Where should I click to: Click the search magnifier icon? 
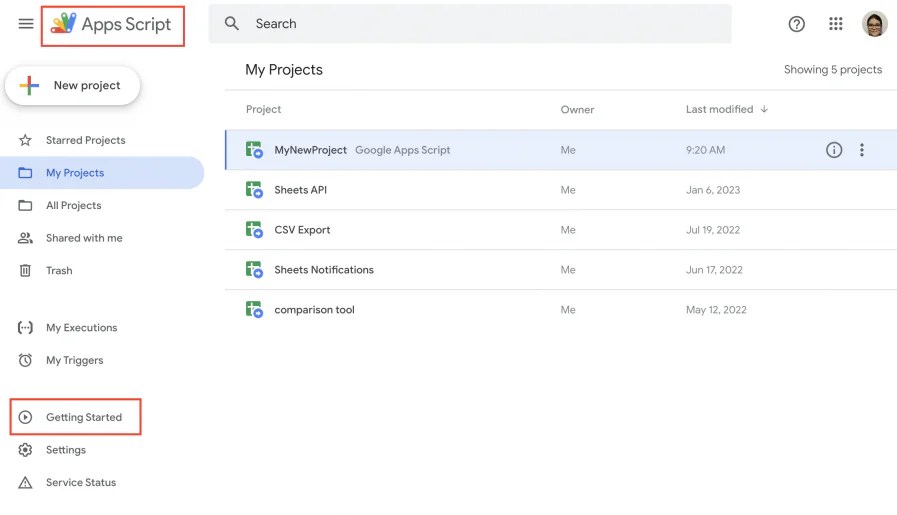click(232, 24)
